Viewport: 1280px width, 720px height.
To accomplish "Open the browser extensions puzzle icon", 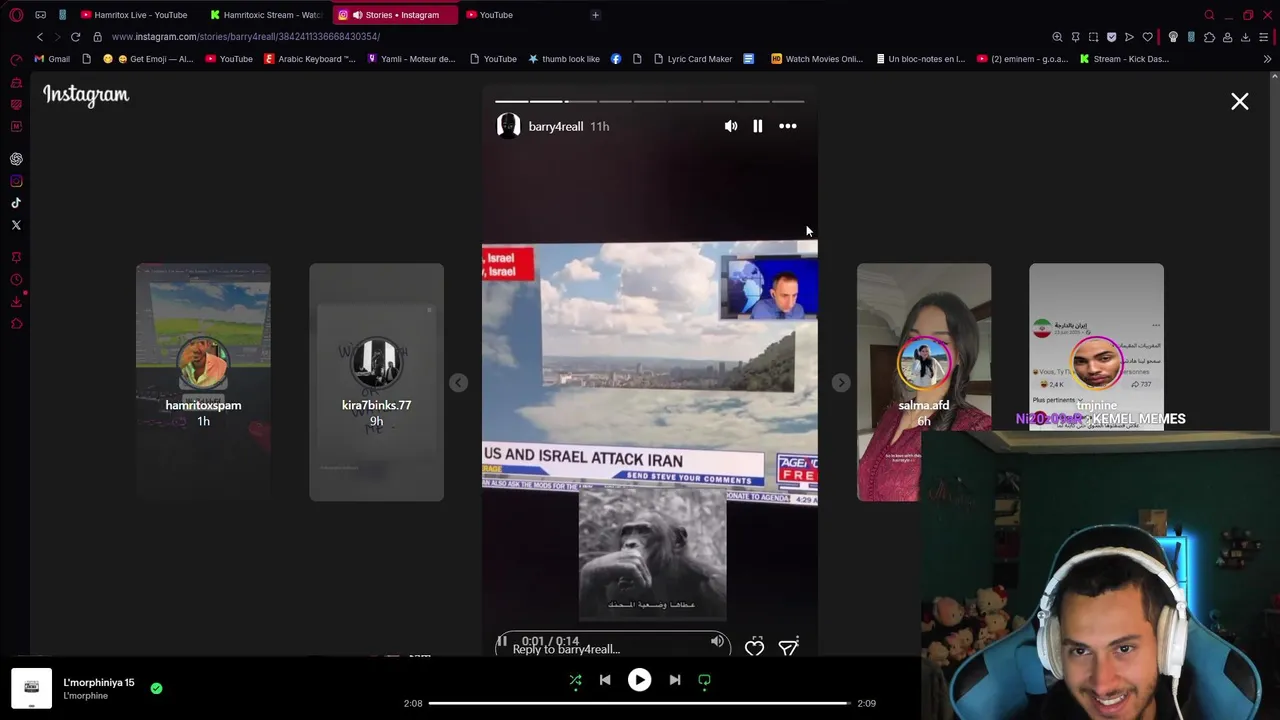I will [1209, 37].
